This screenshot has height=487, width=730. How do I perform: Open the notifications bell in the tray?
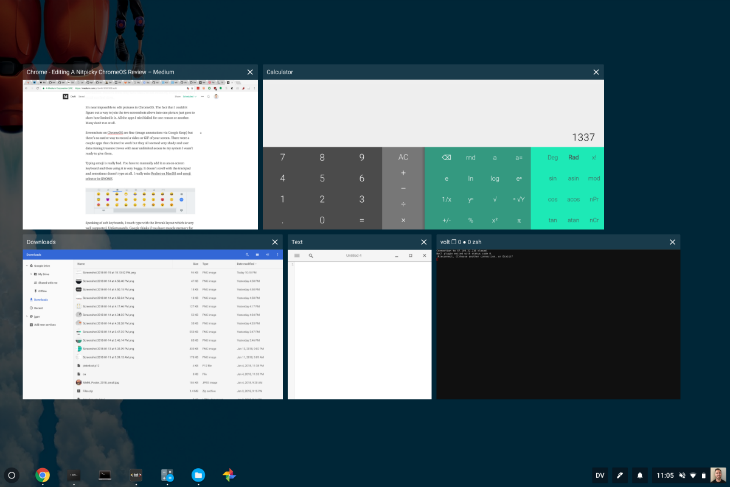[640, 475]
